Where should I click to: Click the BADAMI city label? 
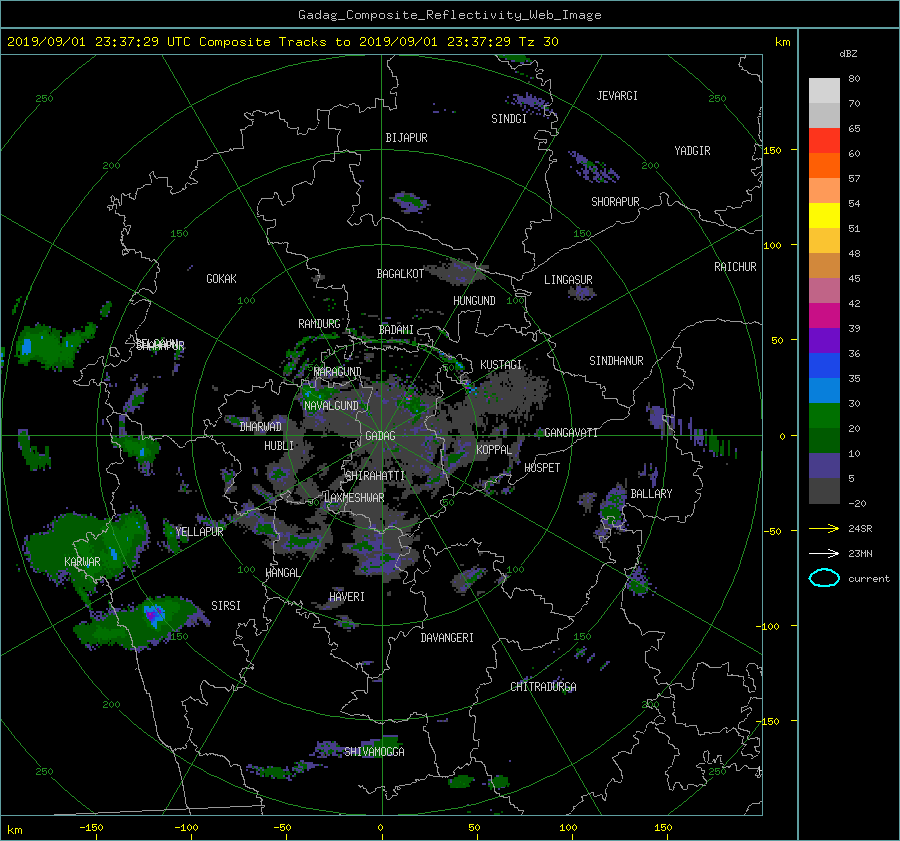point(396,330)
